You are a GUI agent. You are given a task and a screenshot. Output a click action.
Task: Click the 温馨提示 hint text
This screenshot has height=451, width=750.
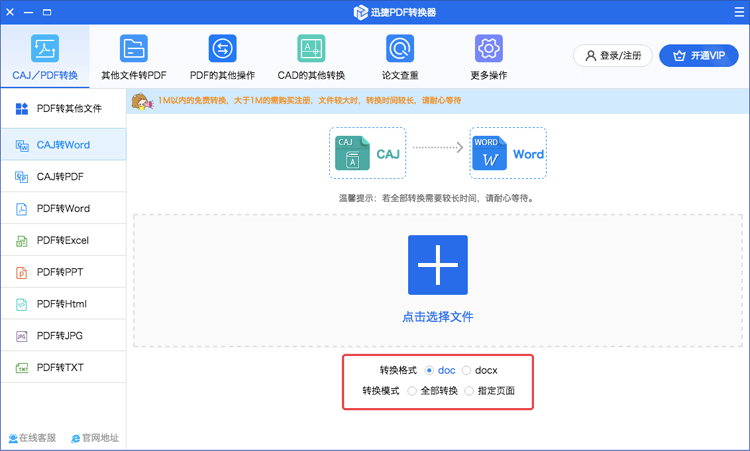tap(437, 198)
